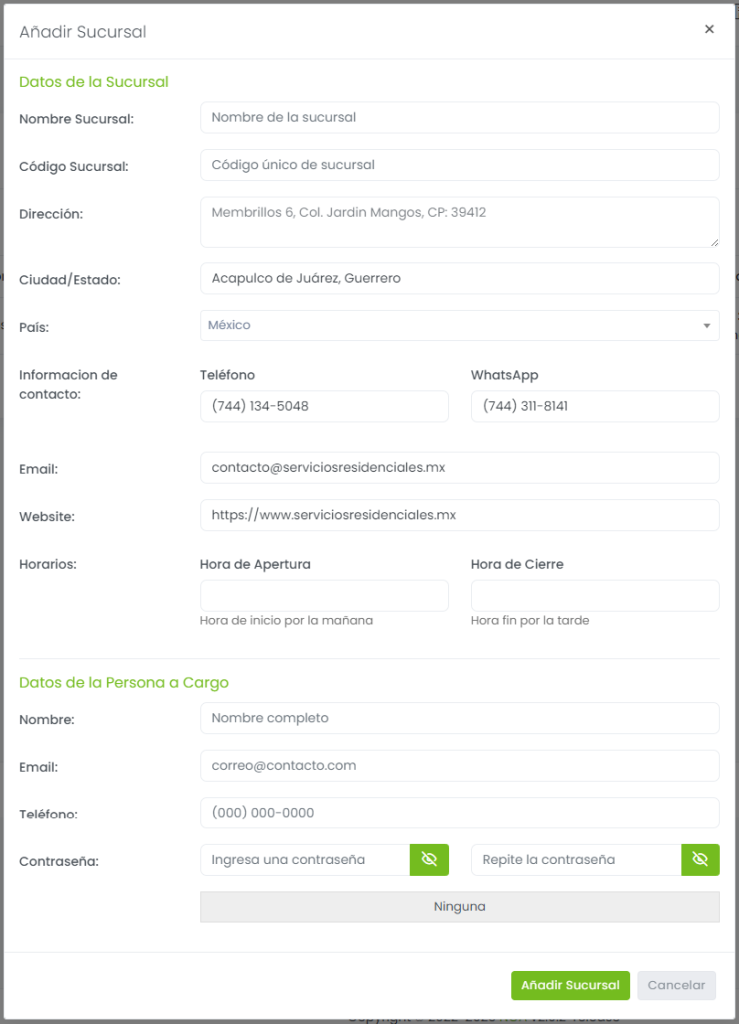Focus the Código Sucursal field
The image size is (739, 1024).
click(460, 165)
